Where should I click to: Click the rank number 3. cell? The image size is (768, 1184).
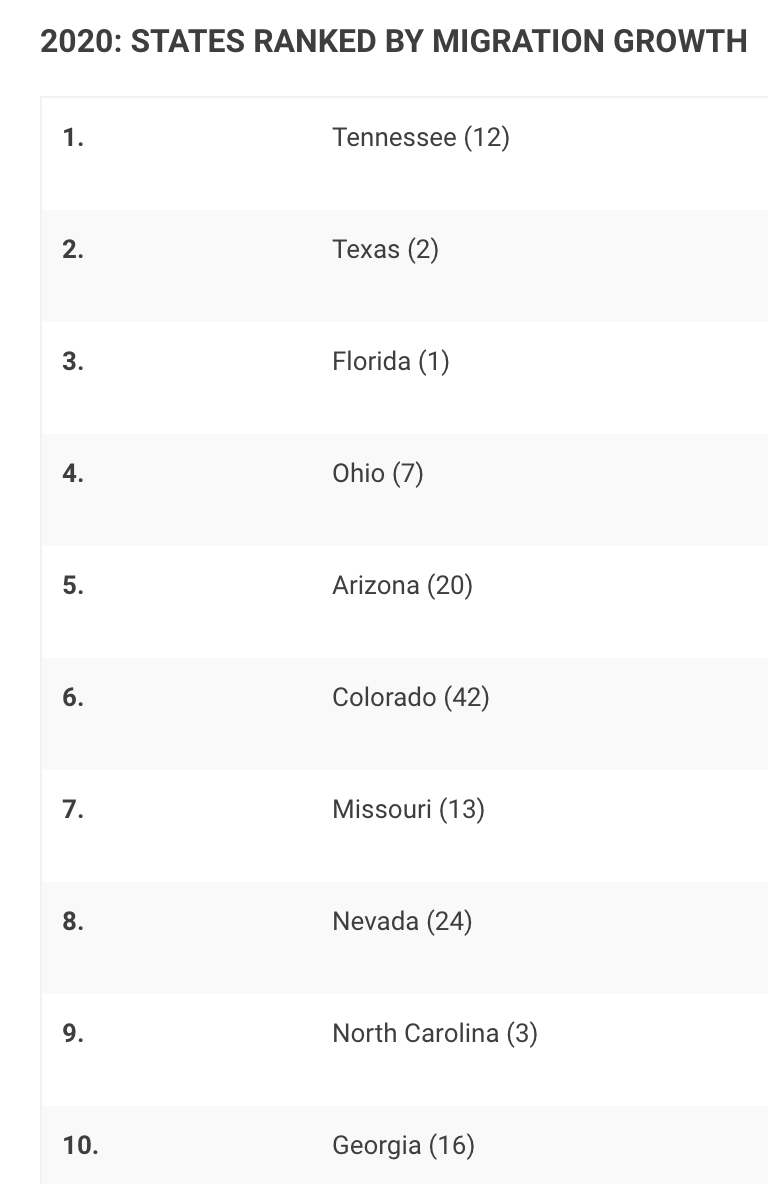[x=73, y=361]
